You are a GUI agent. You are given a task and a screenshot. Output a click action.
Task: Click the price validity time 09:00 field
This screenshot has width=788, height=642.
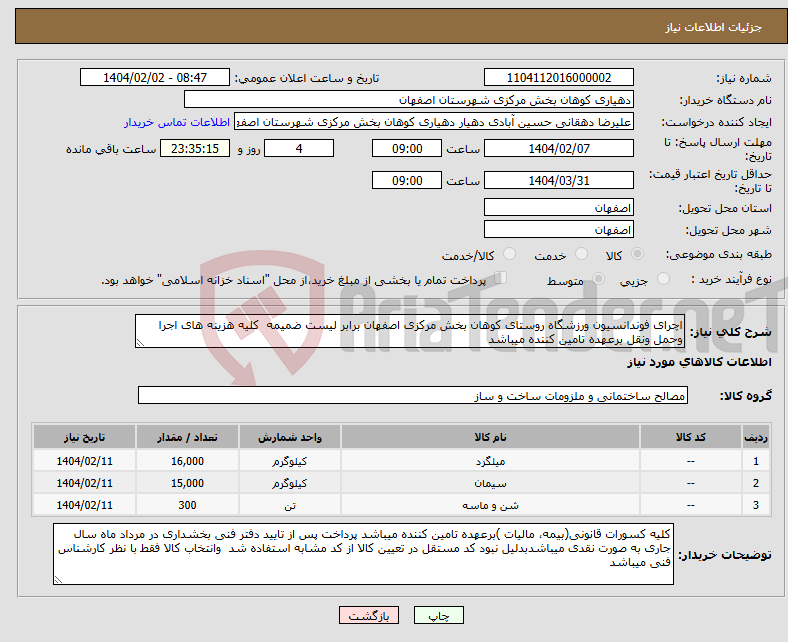pos(407,180)
